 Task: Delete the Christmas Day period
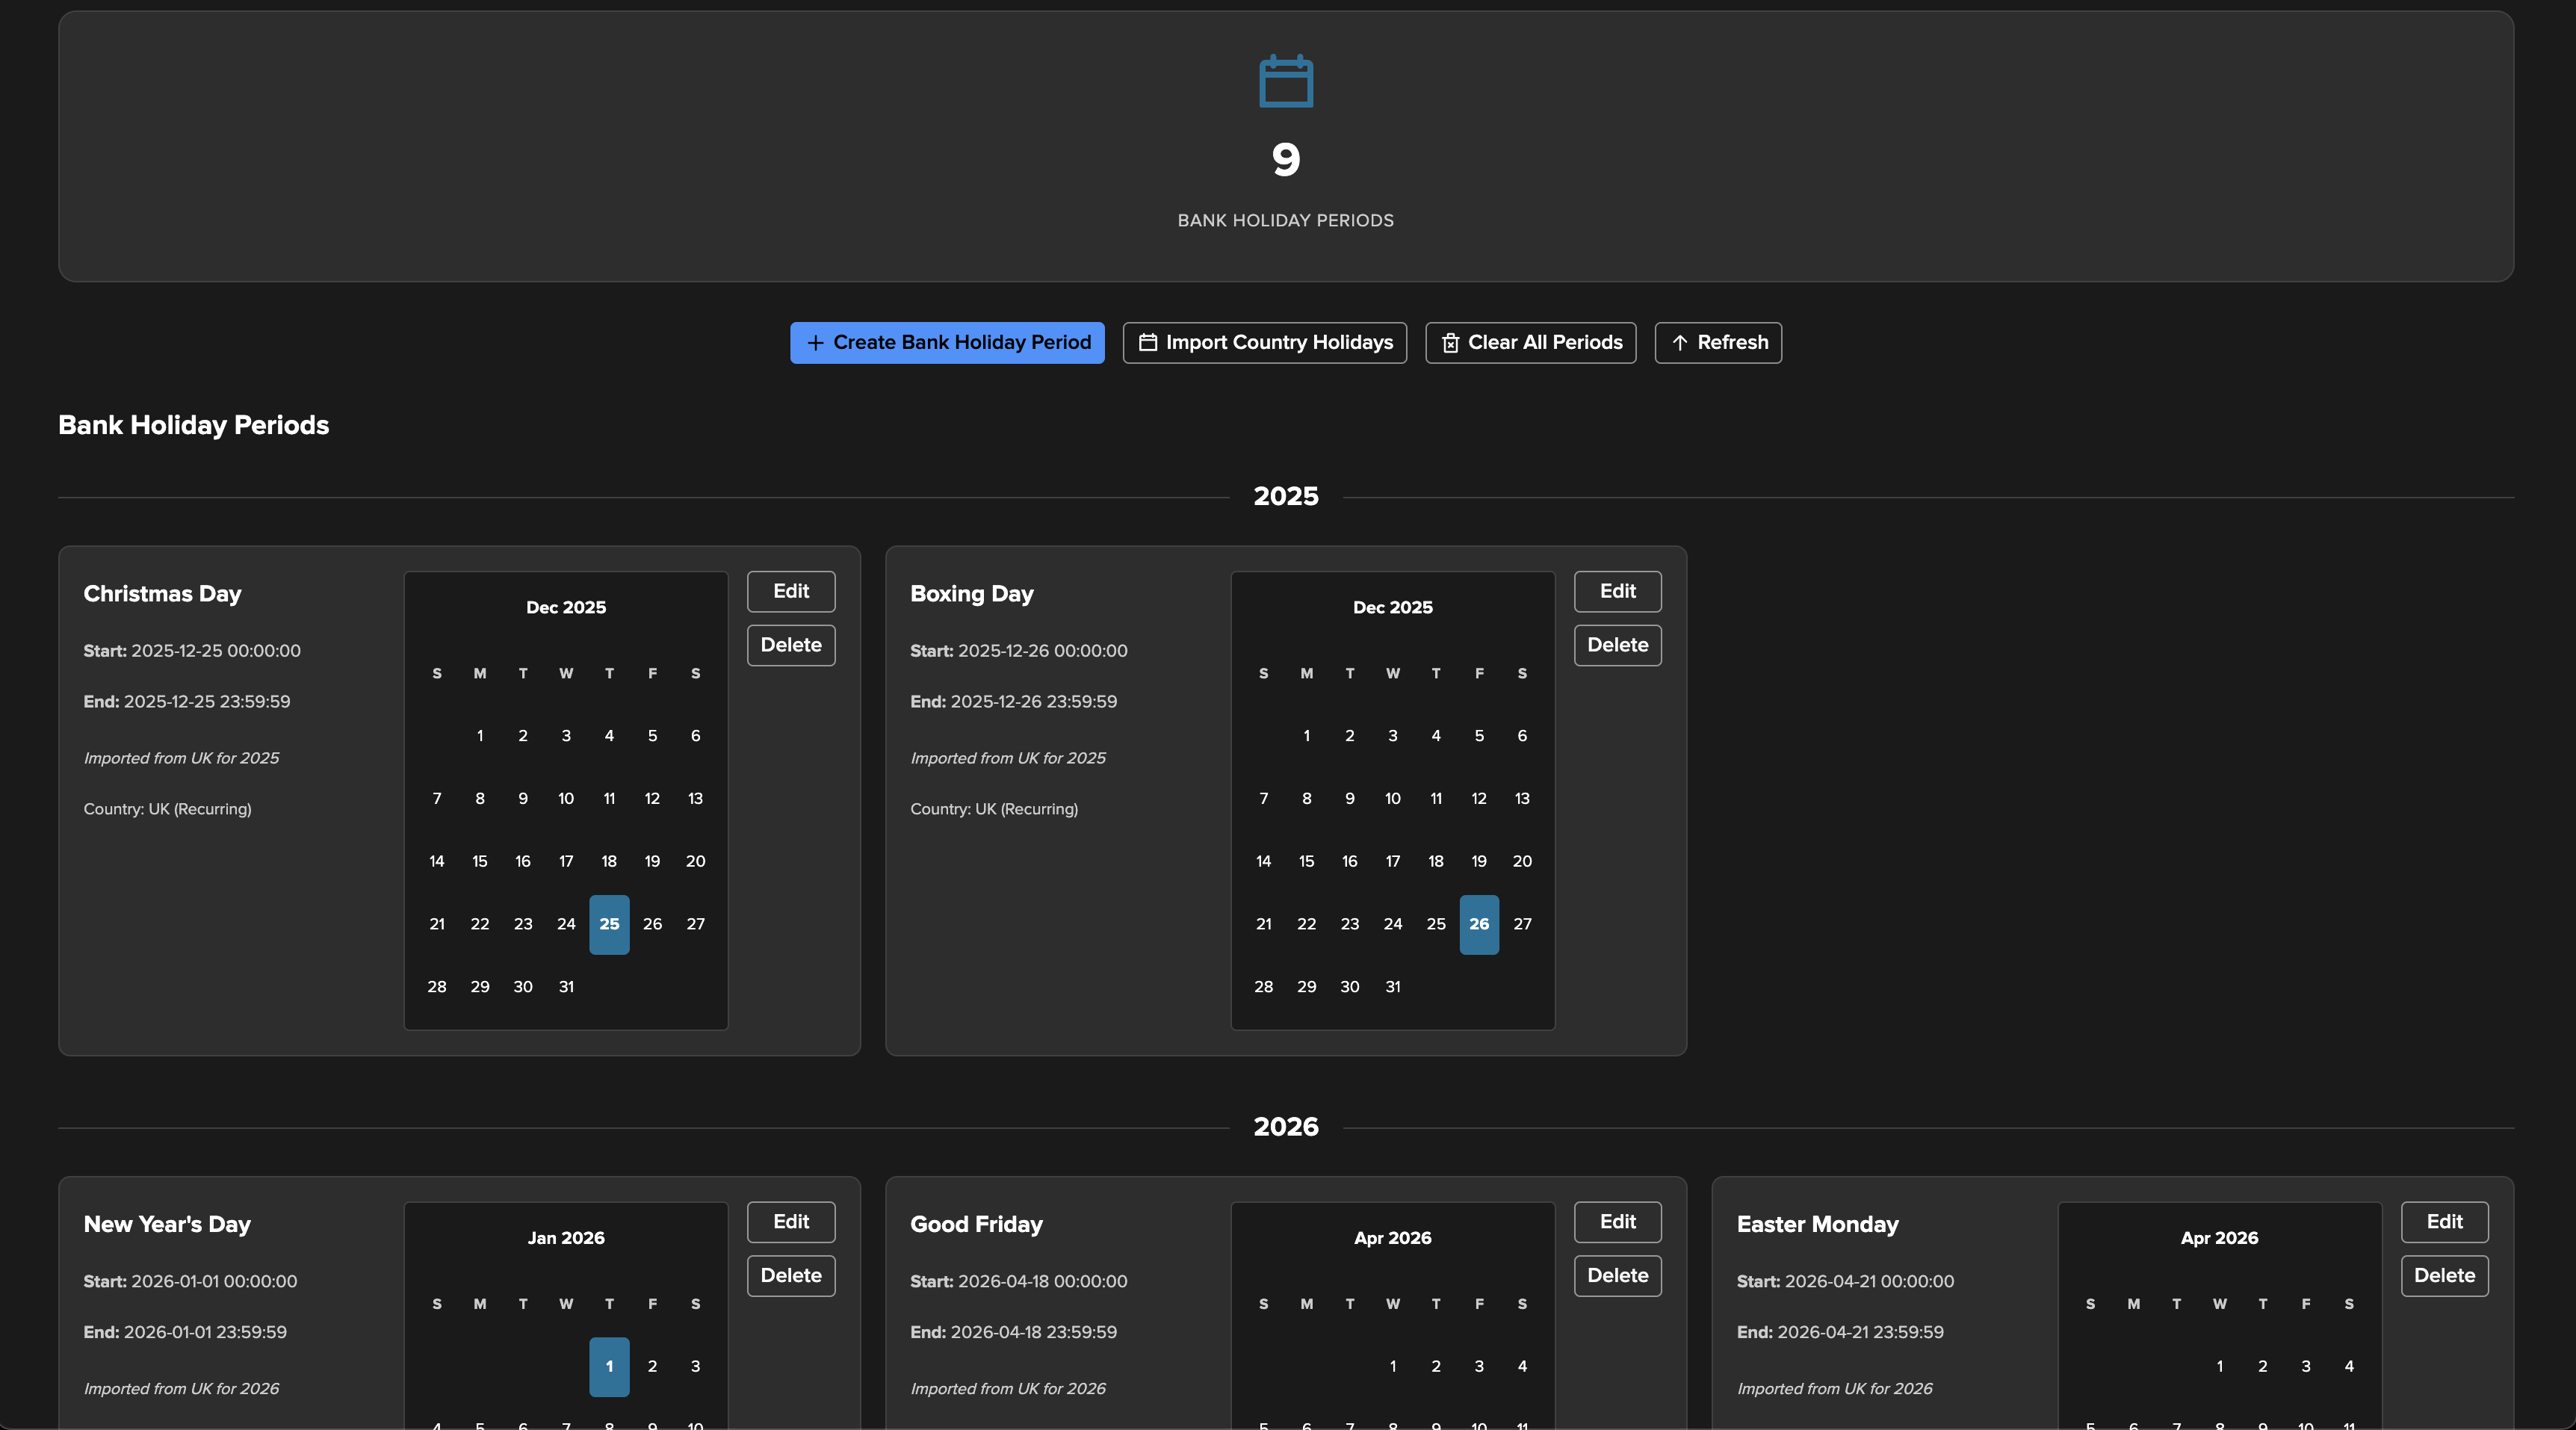point(790,645)
